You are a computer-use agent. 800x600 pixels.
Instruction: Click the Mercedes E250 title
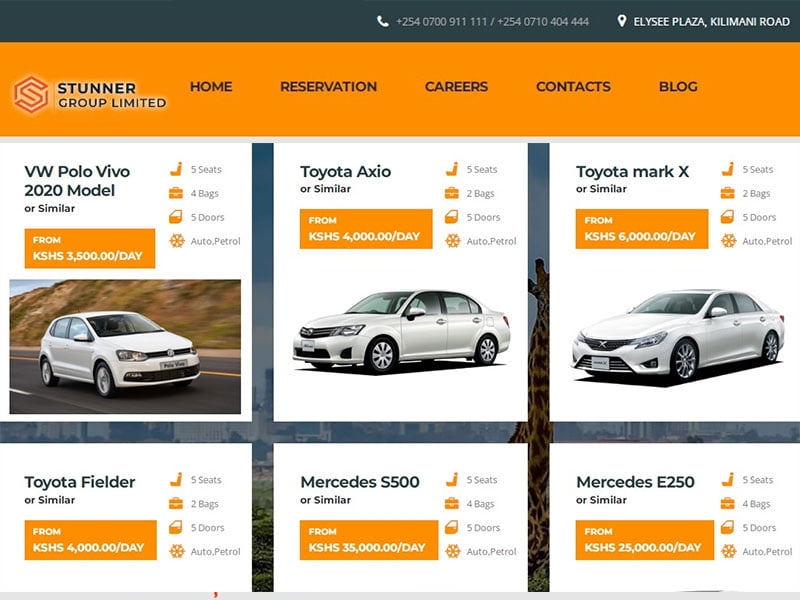coord(635,482)
